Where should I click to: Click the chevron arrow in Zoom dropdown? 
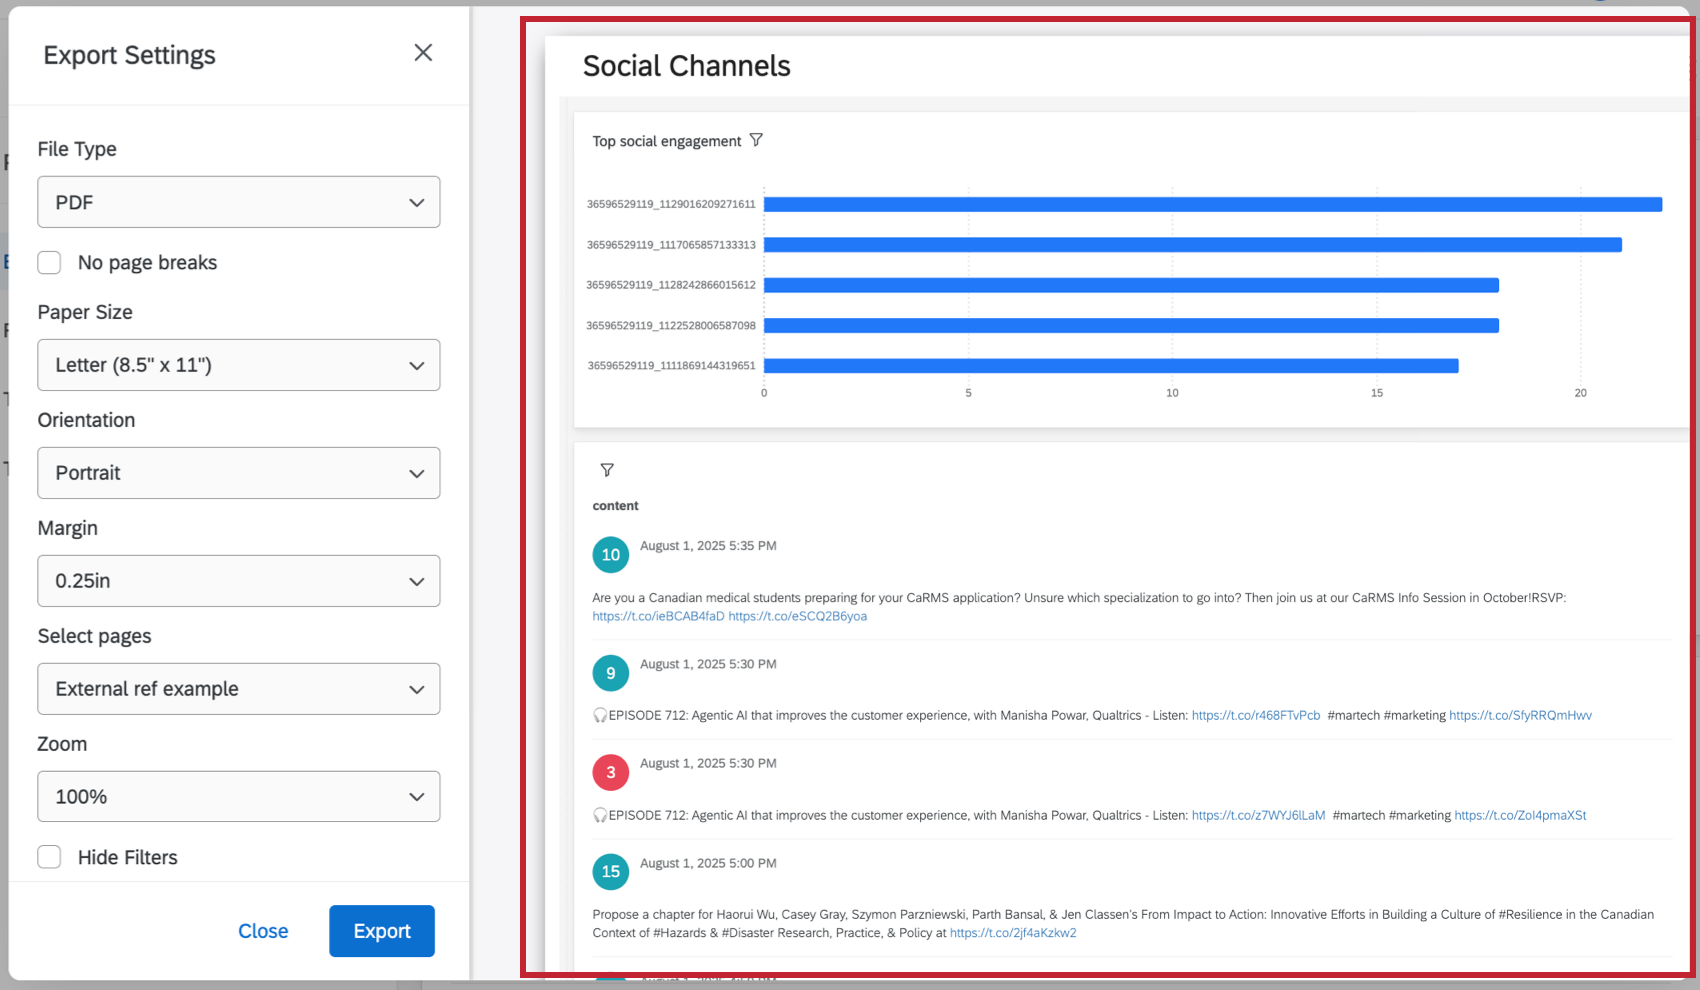[417, 797]
